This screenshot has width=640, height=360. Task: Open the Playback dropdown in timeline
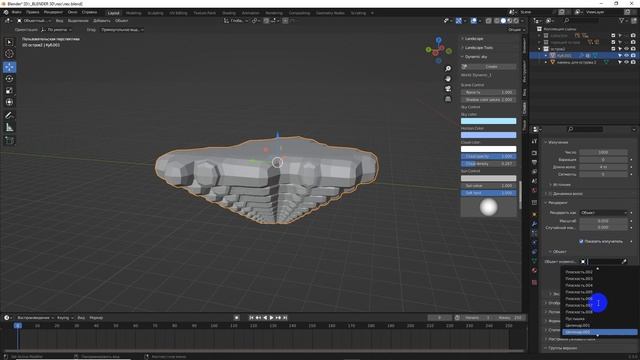pos(35,318)
